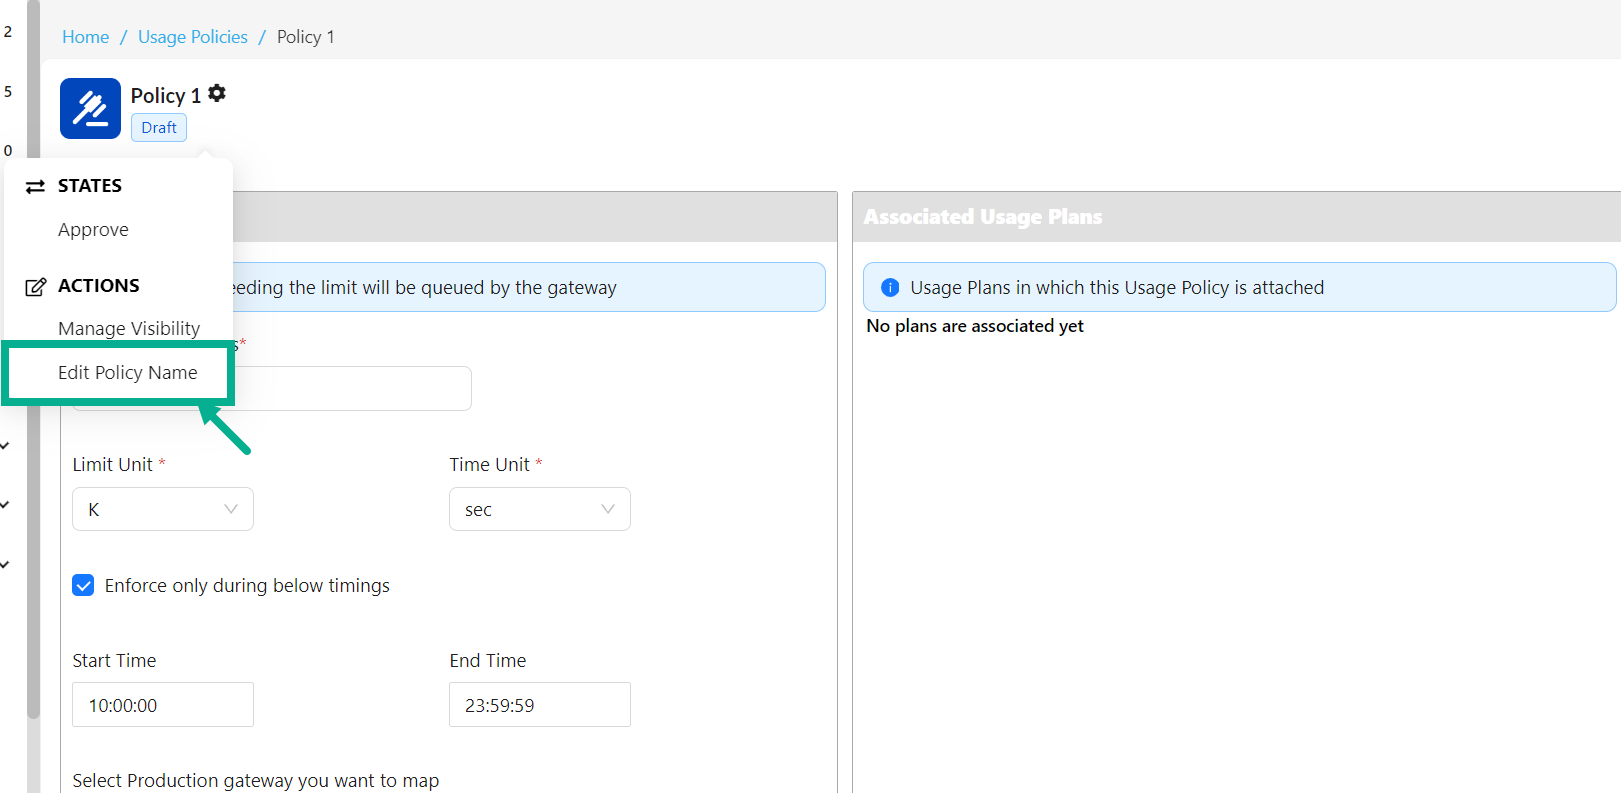Image resolution: width=1621 pixels, height=793 pixels.
Task: Click the Policy 1 title text
Action: pyautogui.click(x=166, y=96)
